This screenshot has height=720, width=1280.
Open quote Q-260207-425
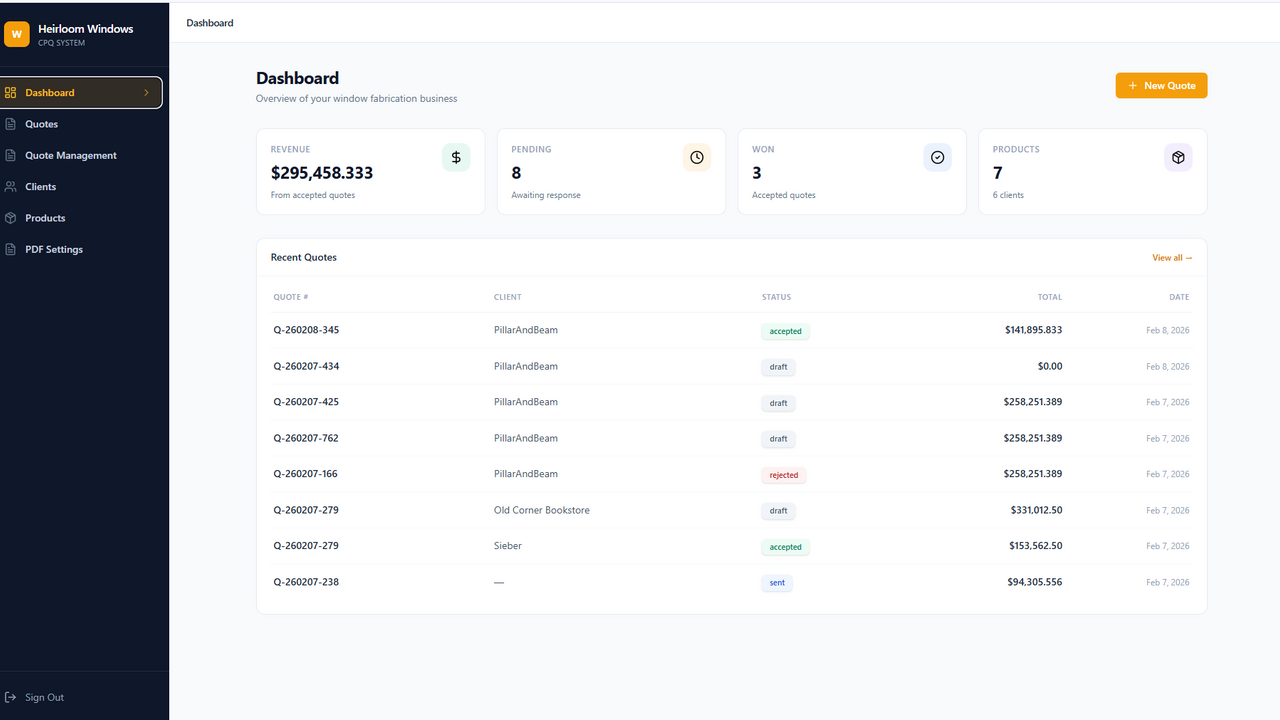pyautogui.click(x=306, y=402)
